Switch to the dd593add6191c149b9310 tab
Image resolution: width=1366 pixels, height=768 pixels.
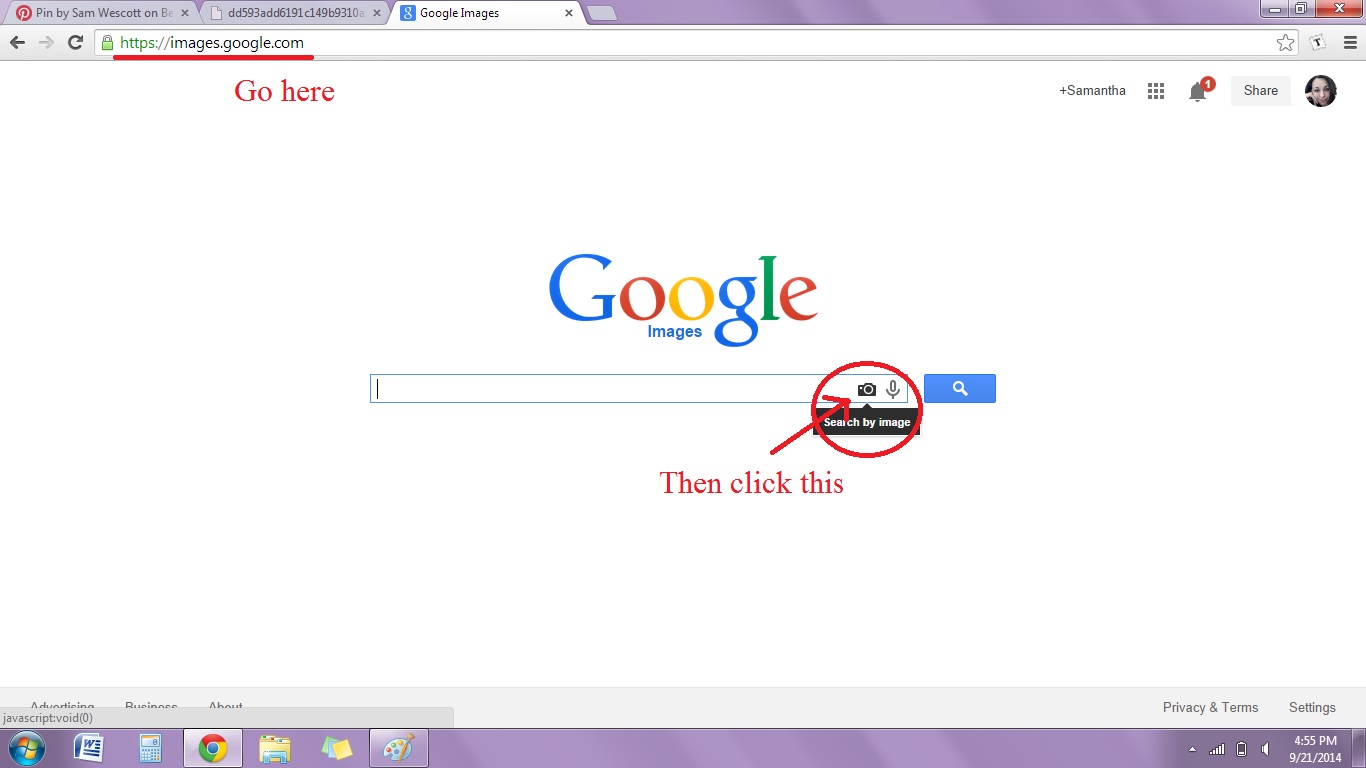click(290, 13)
